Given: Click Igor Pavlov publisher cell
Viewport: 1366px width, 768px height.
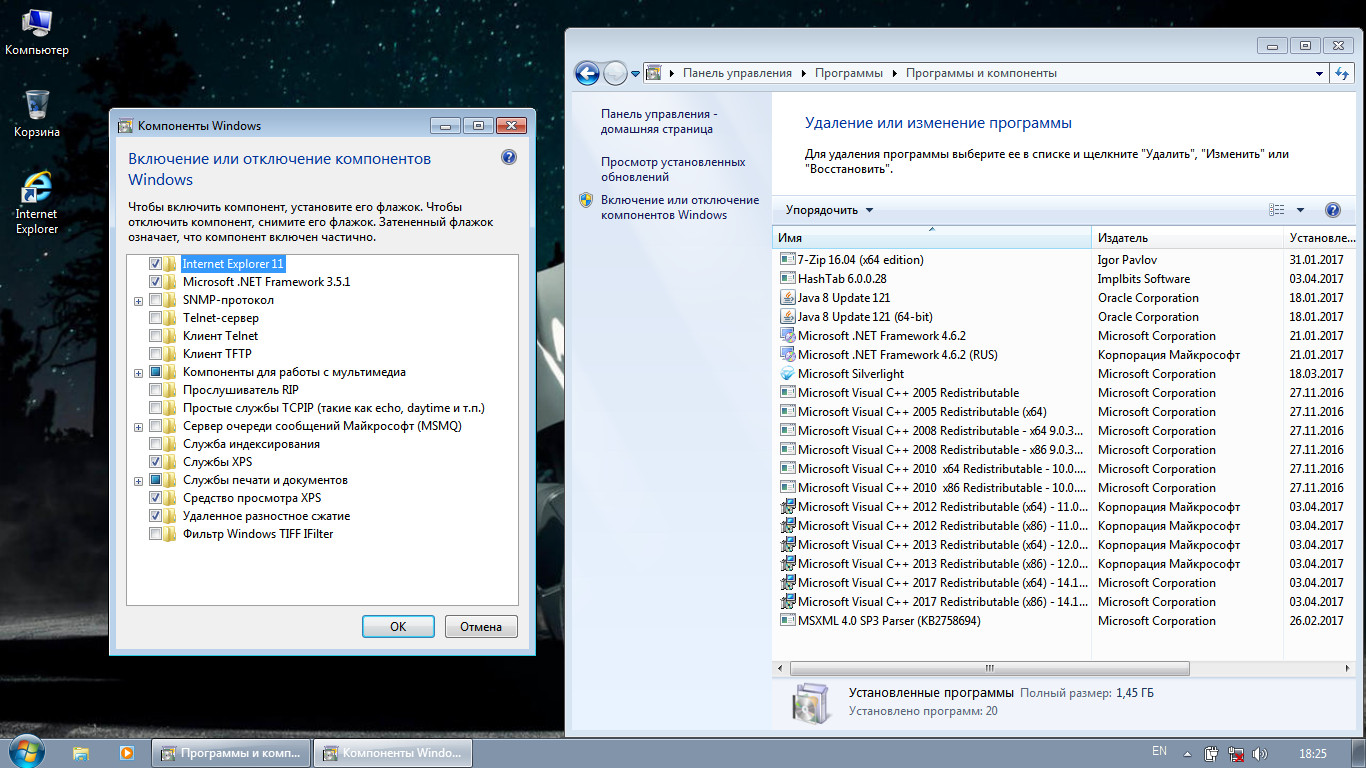Looking at the screenshot, I should tap(1127, 260).
